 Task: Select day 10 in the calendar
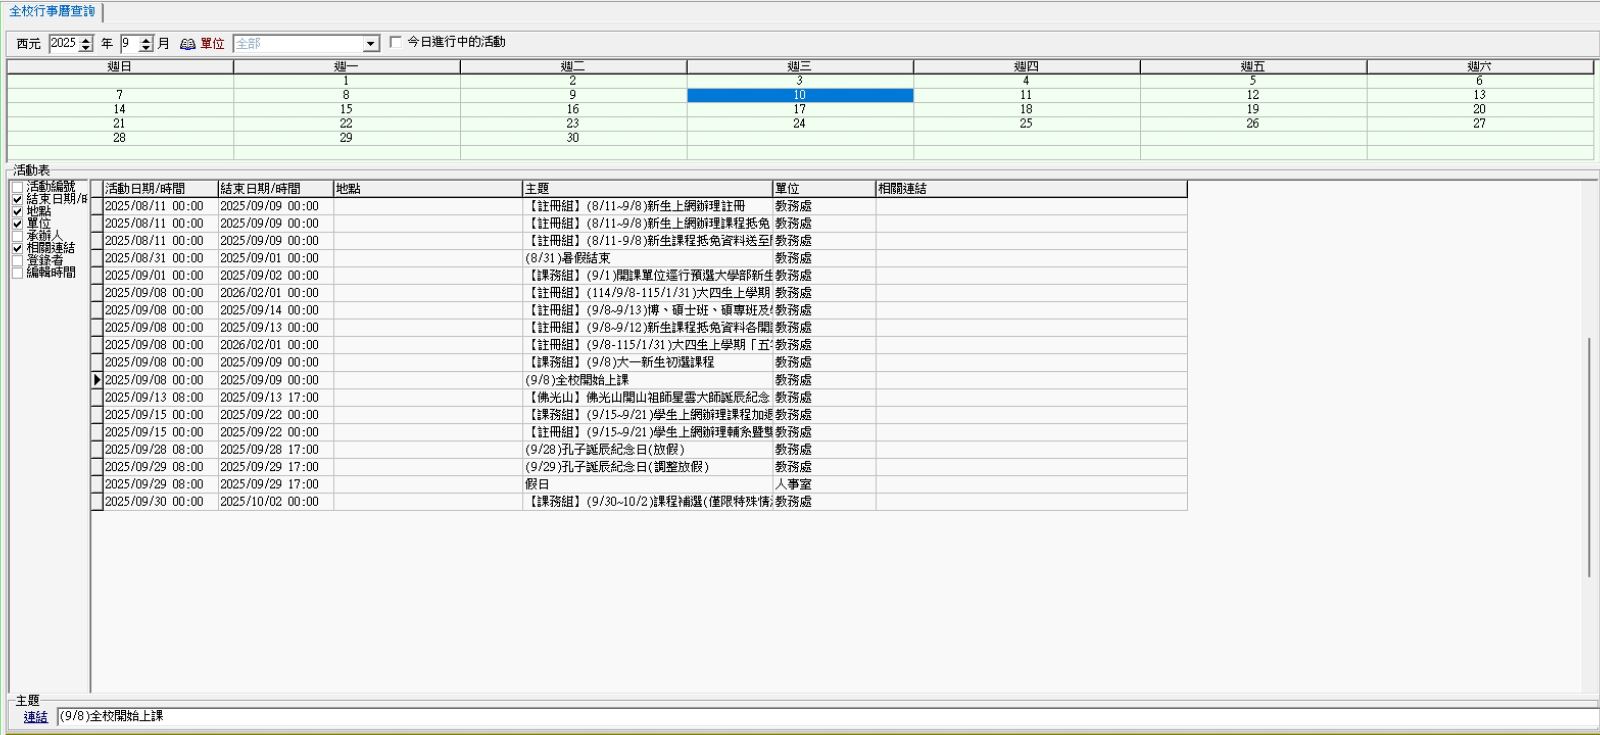pyautogui.click(x=799, y=95)
